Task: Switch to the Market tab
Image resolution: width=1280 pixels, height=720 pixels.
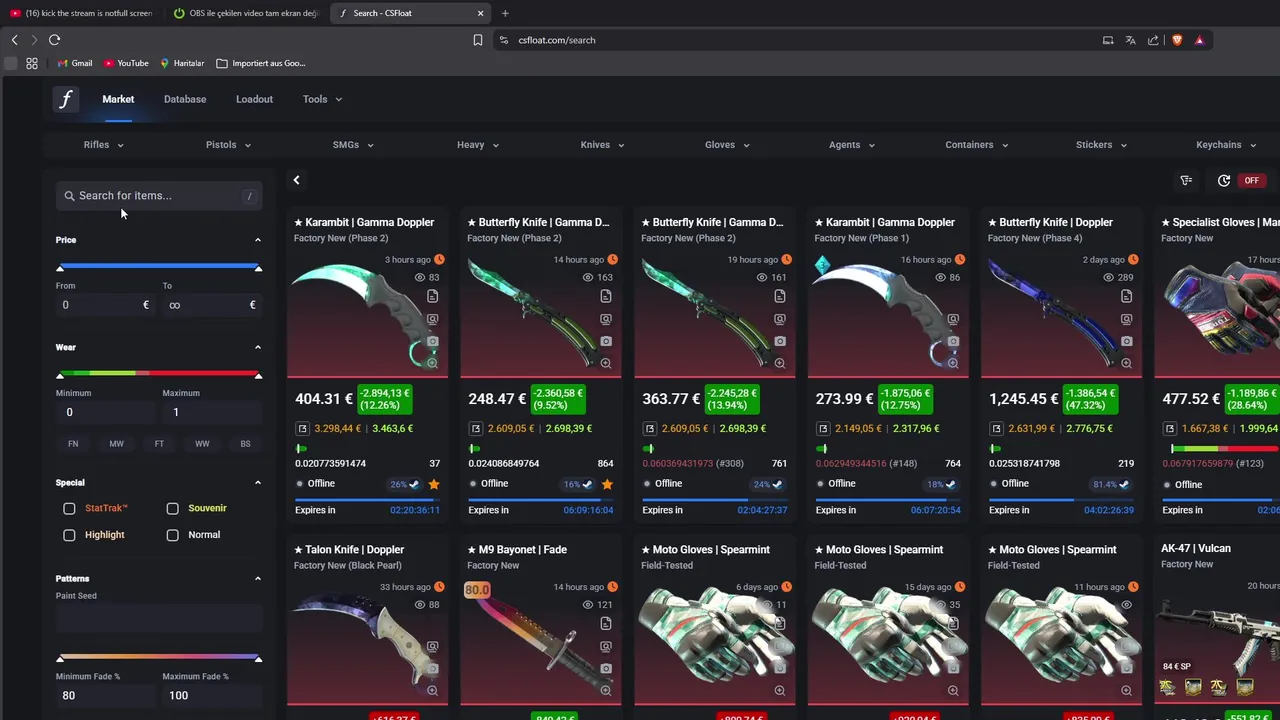Action: click(x=118, y=99)
